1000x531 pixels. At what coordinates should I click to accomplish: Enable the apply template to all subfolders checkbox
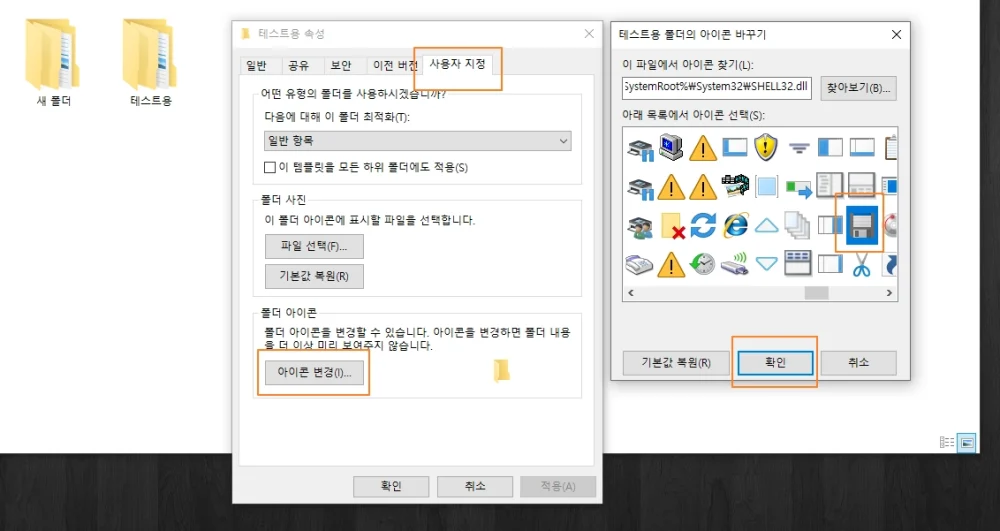click(269, 167)
